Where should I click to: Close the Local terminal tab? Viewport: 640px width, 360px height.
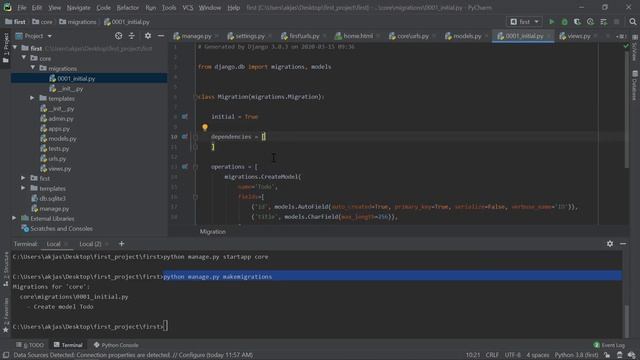[66, 244]
